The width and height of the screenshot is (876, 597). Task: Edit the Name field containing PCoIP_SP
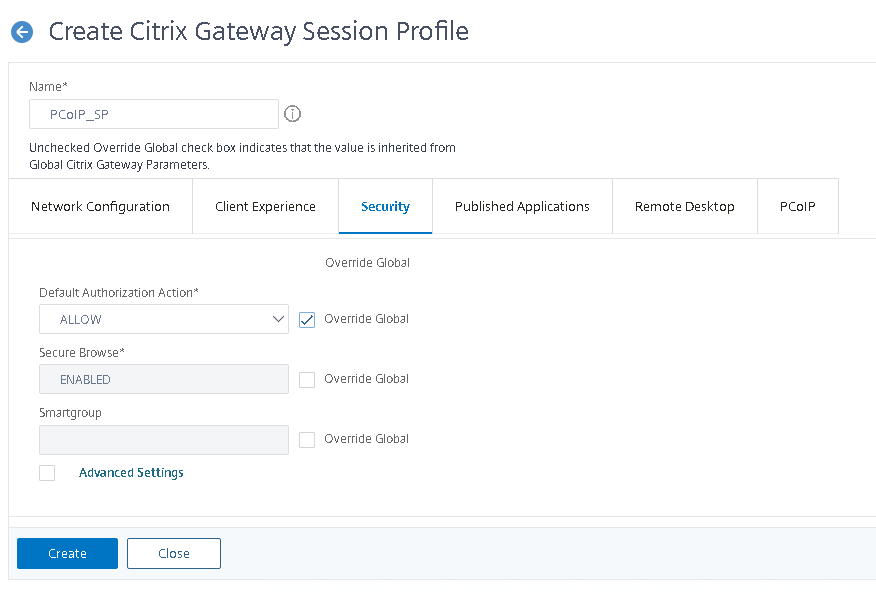point(154,114)
